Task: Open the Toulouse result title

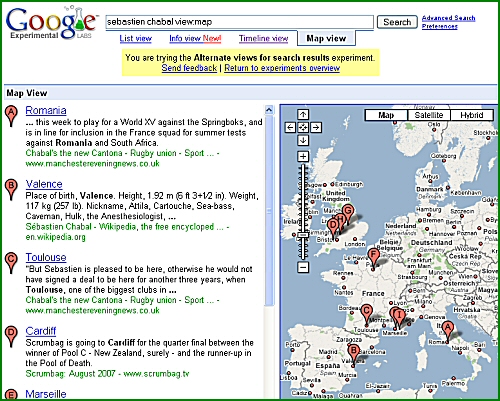Action: tap(46, 257)
